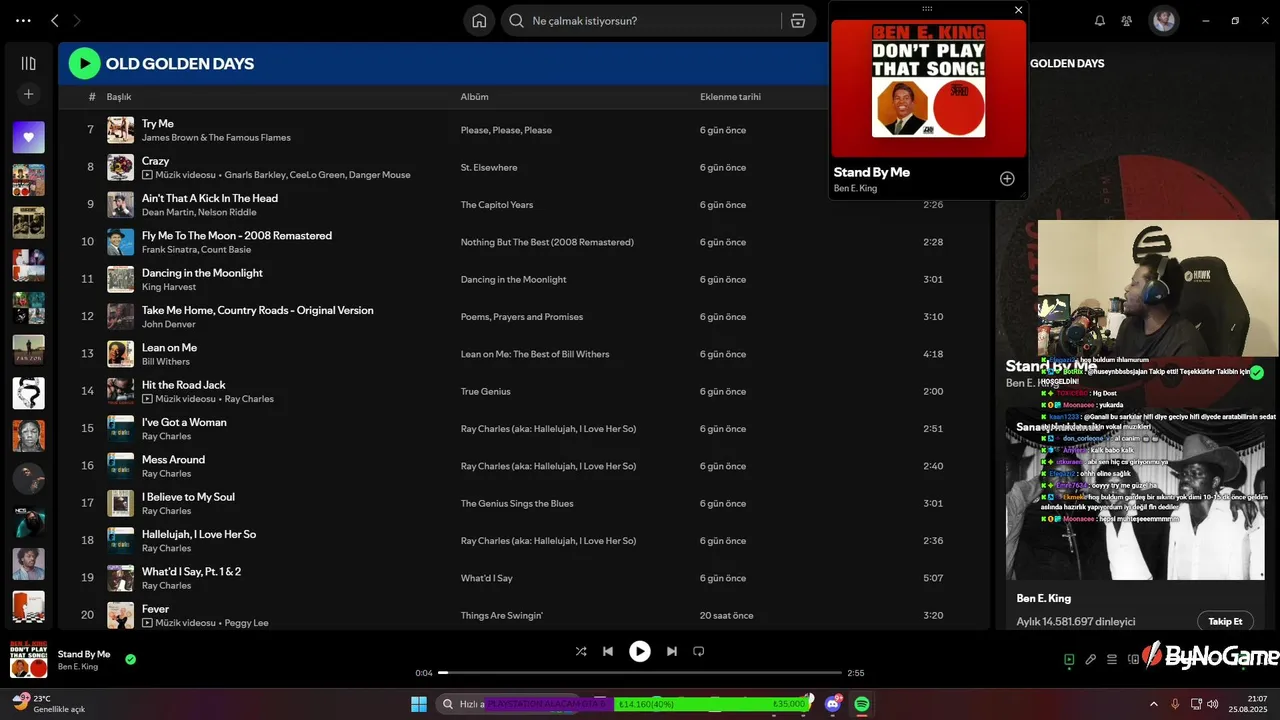Open album True Genius link
1280x720 pixels.
(485, 392)
